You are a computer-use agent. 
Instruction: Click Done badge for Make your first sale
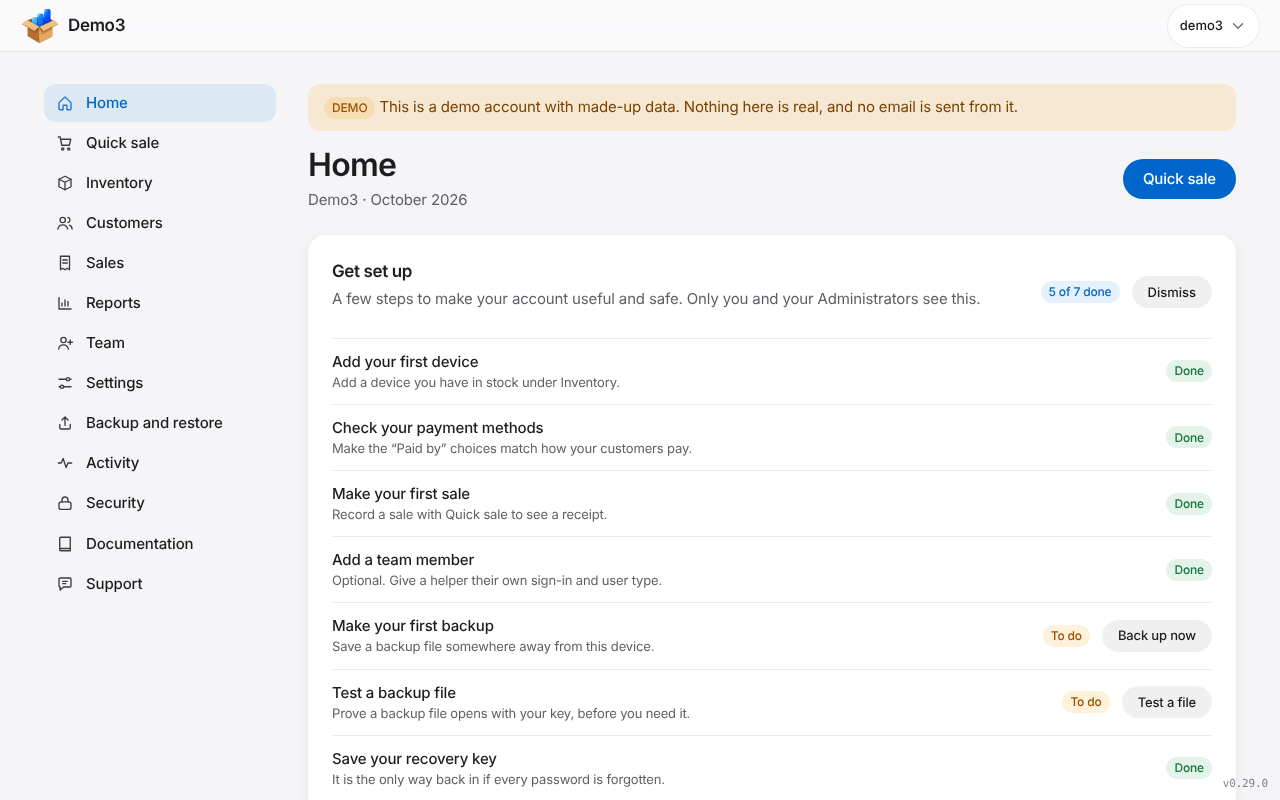click(1189, 504)
